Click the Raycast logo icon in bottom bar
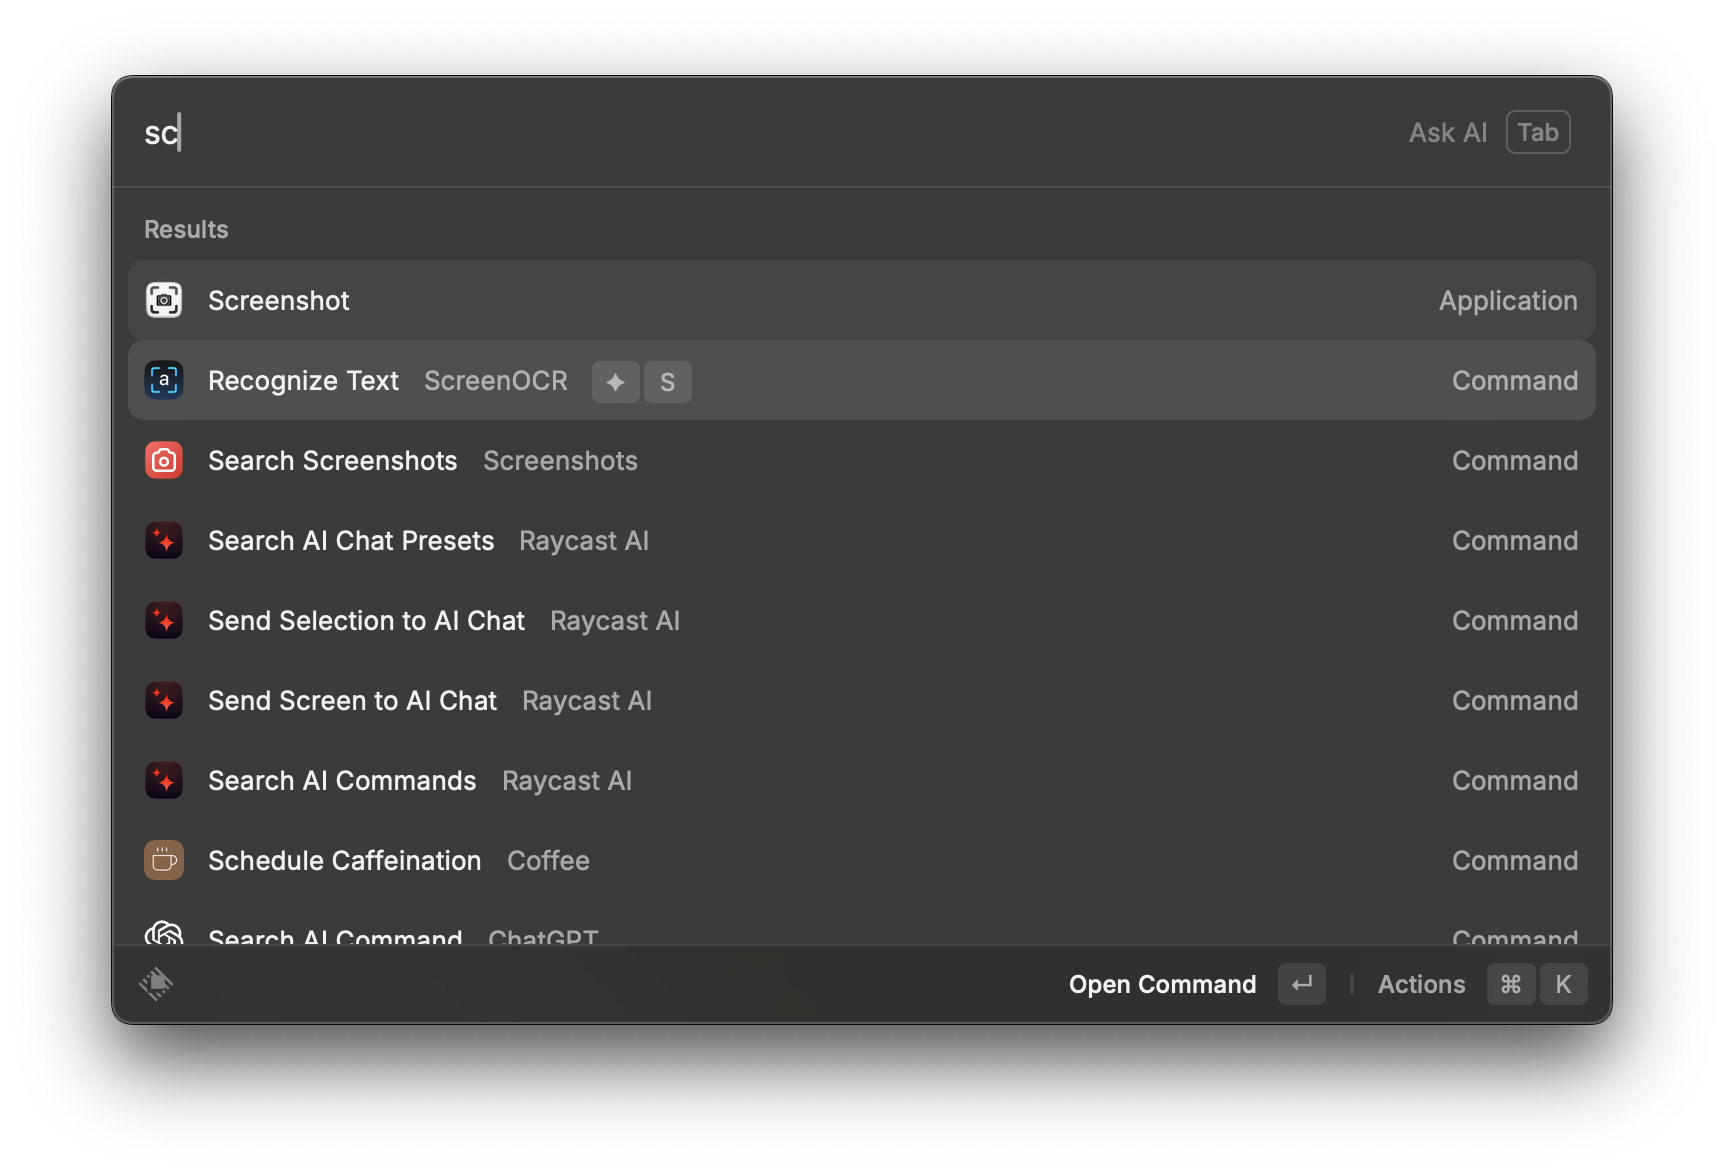 coord(156,984)
